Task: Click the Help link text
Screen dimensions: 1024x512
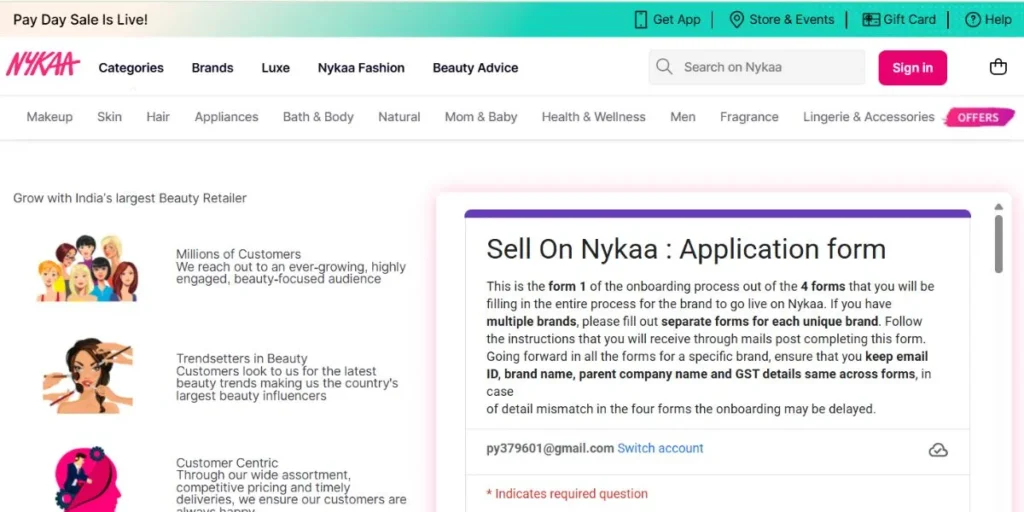Action: [998, 20]
